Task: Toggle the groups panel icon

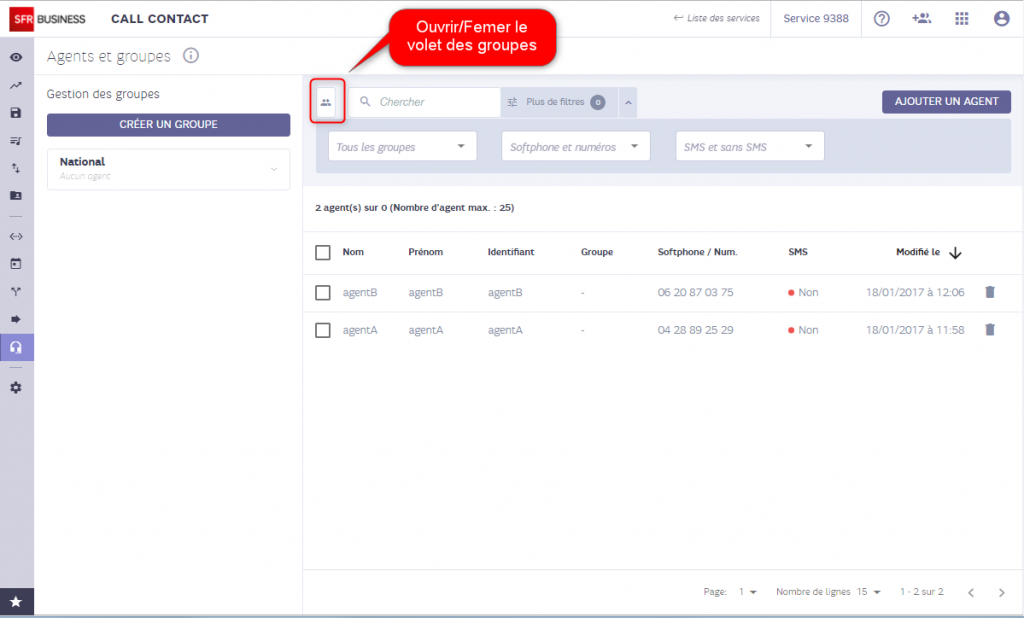Action: pos(326,103)
